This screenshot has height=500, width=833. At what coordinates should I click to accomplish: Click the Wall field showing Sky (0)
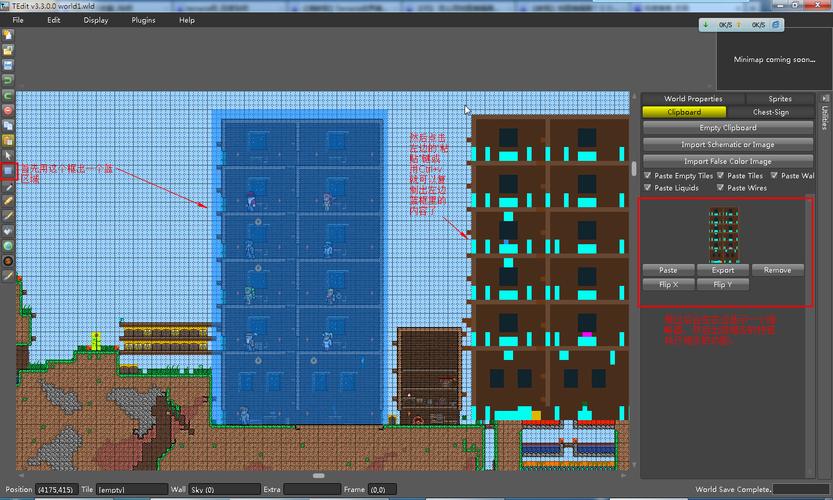pos(225,489)
